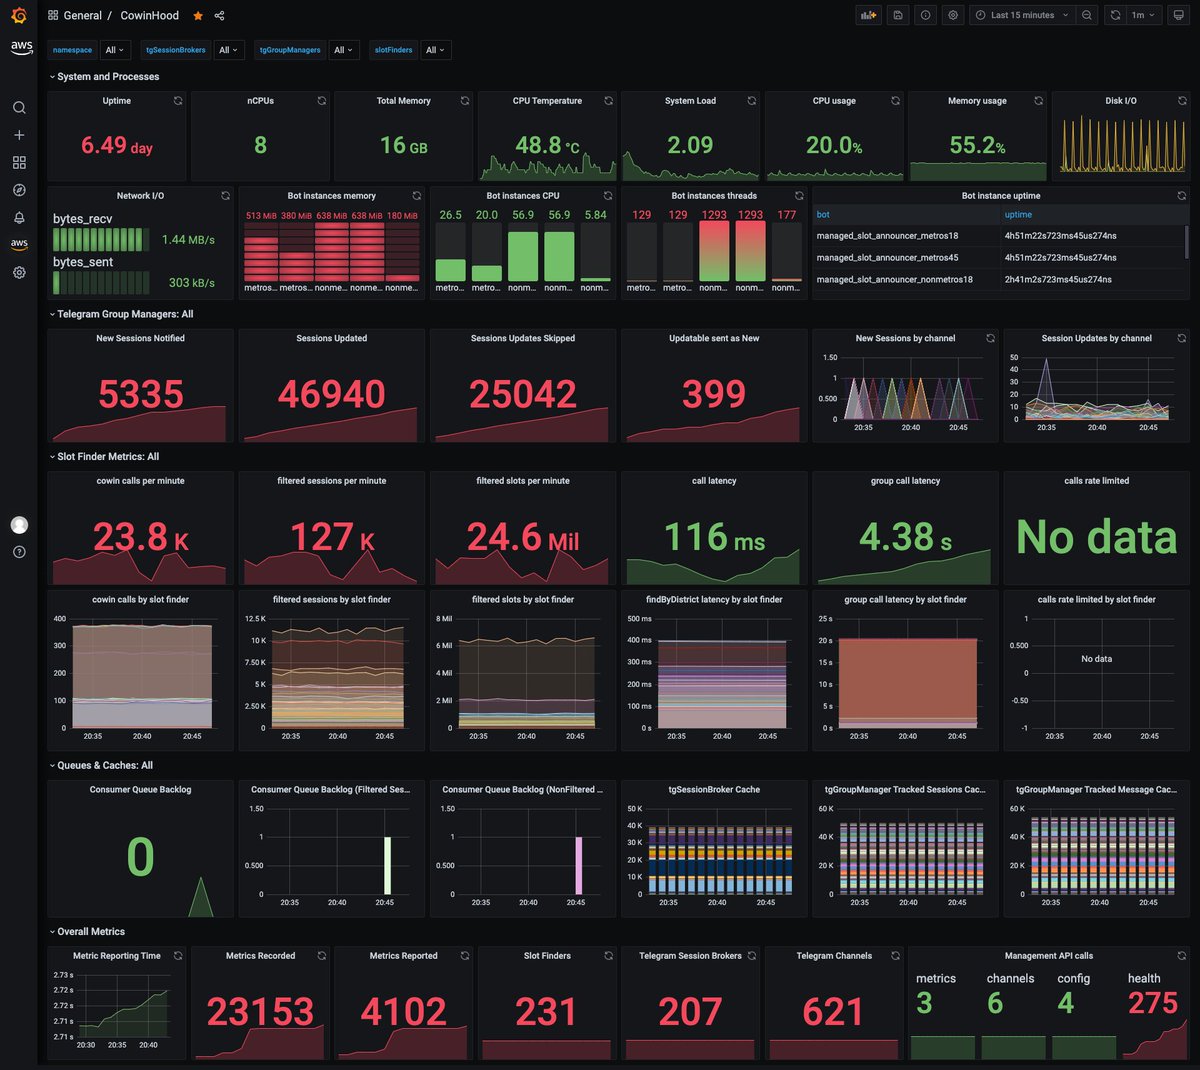Image resolution: width=1200 pixels, height=1070 pixels.
Task: Open the Configuration gear in the sidebar
Action: coord(19,272)
